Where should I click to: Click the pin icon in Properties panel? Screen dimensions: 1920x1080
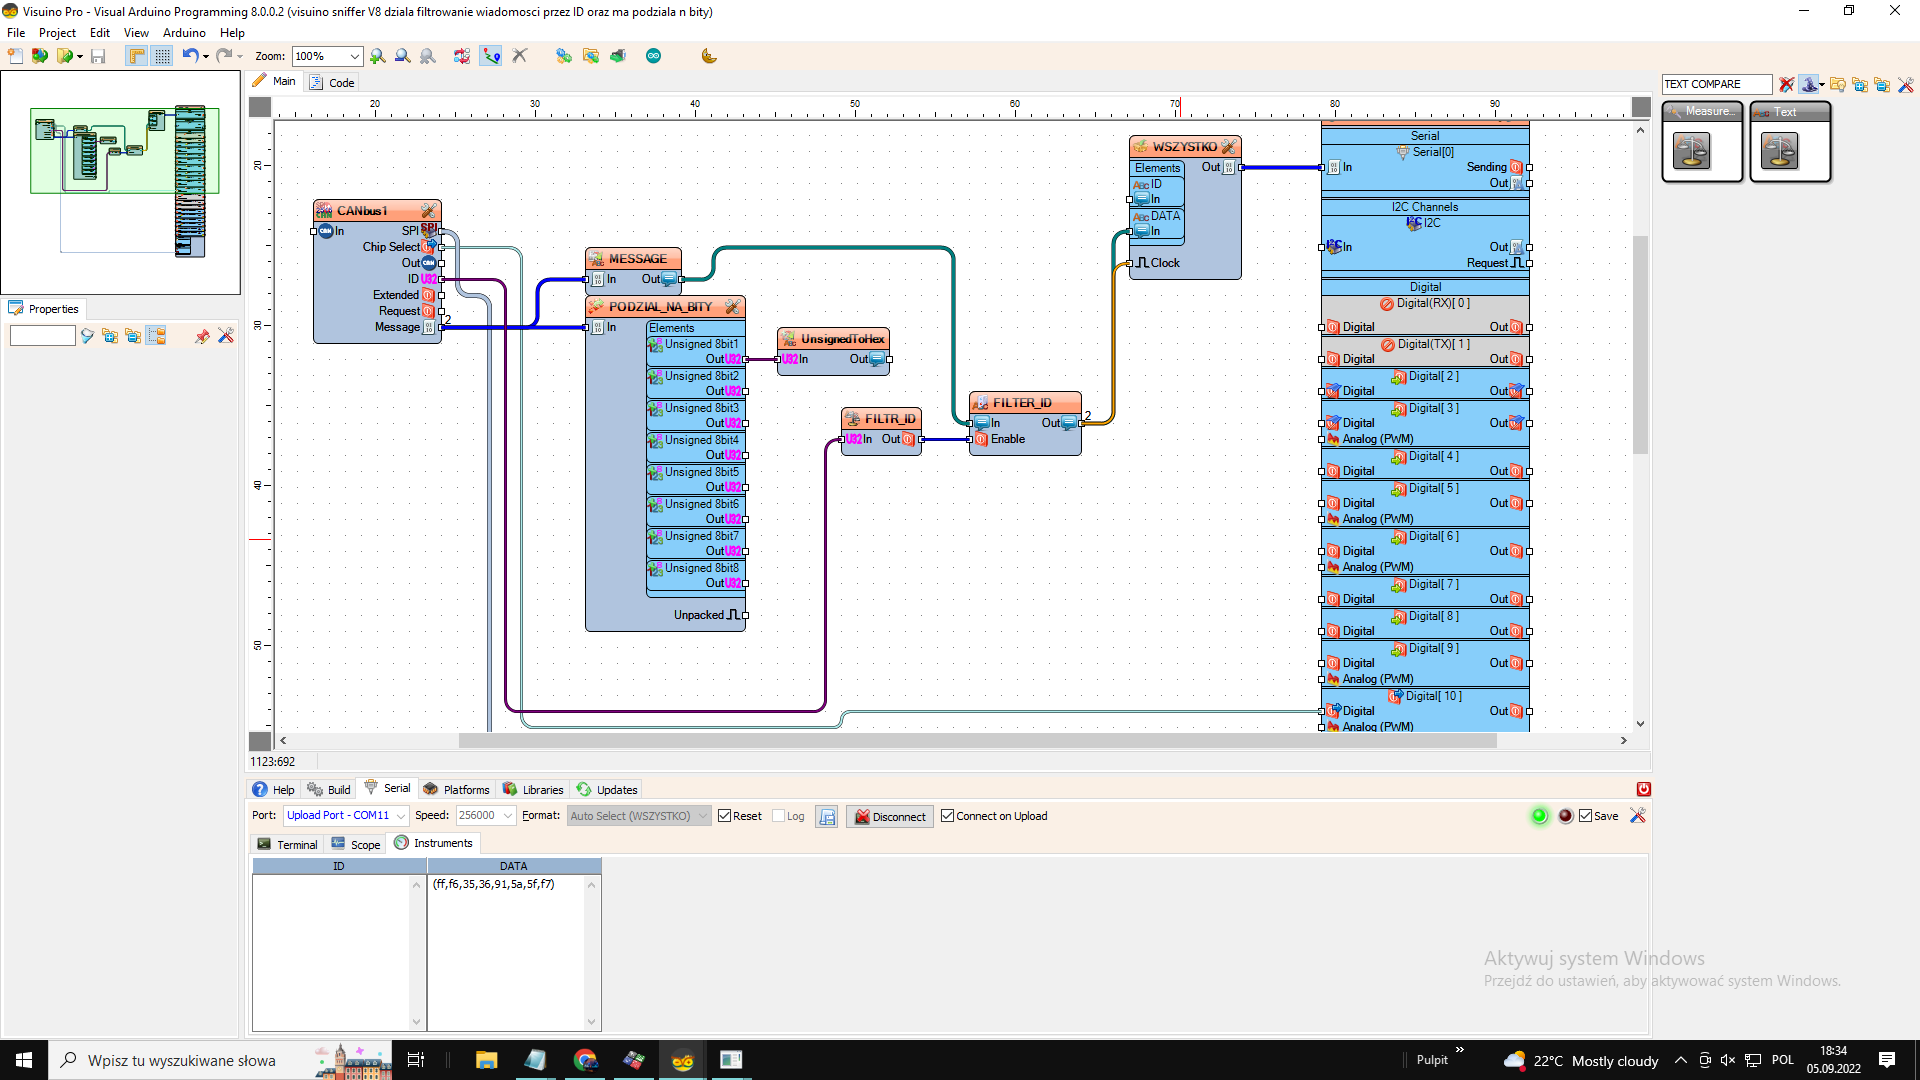[202, 336]
